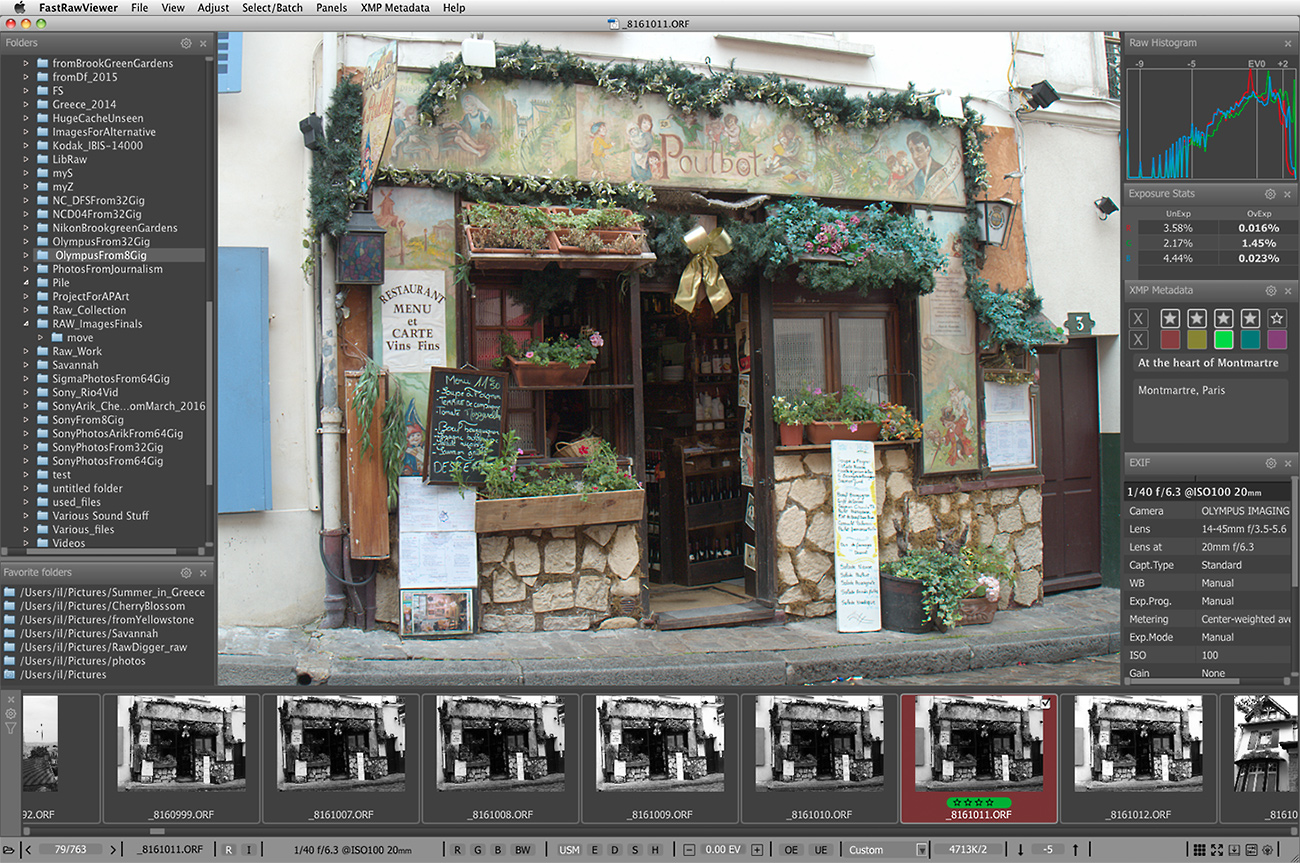Click the grid view icon in status bar
Image resolution: width=1300 pixels, height=863 pixels.
(1199, 850)
